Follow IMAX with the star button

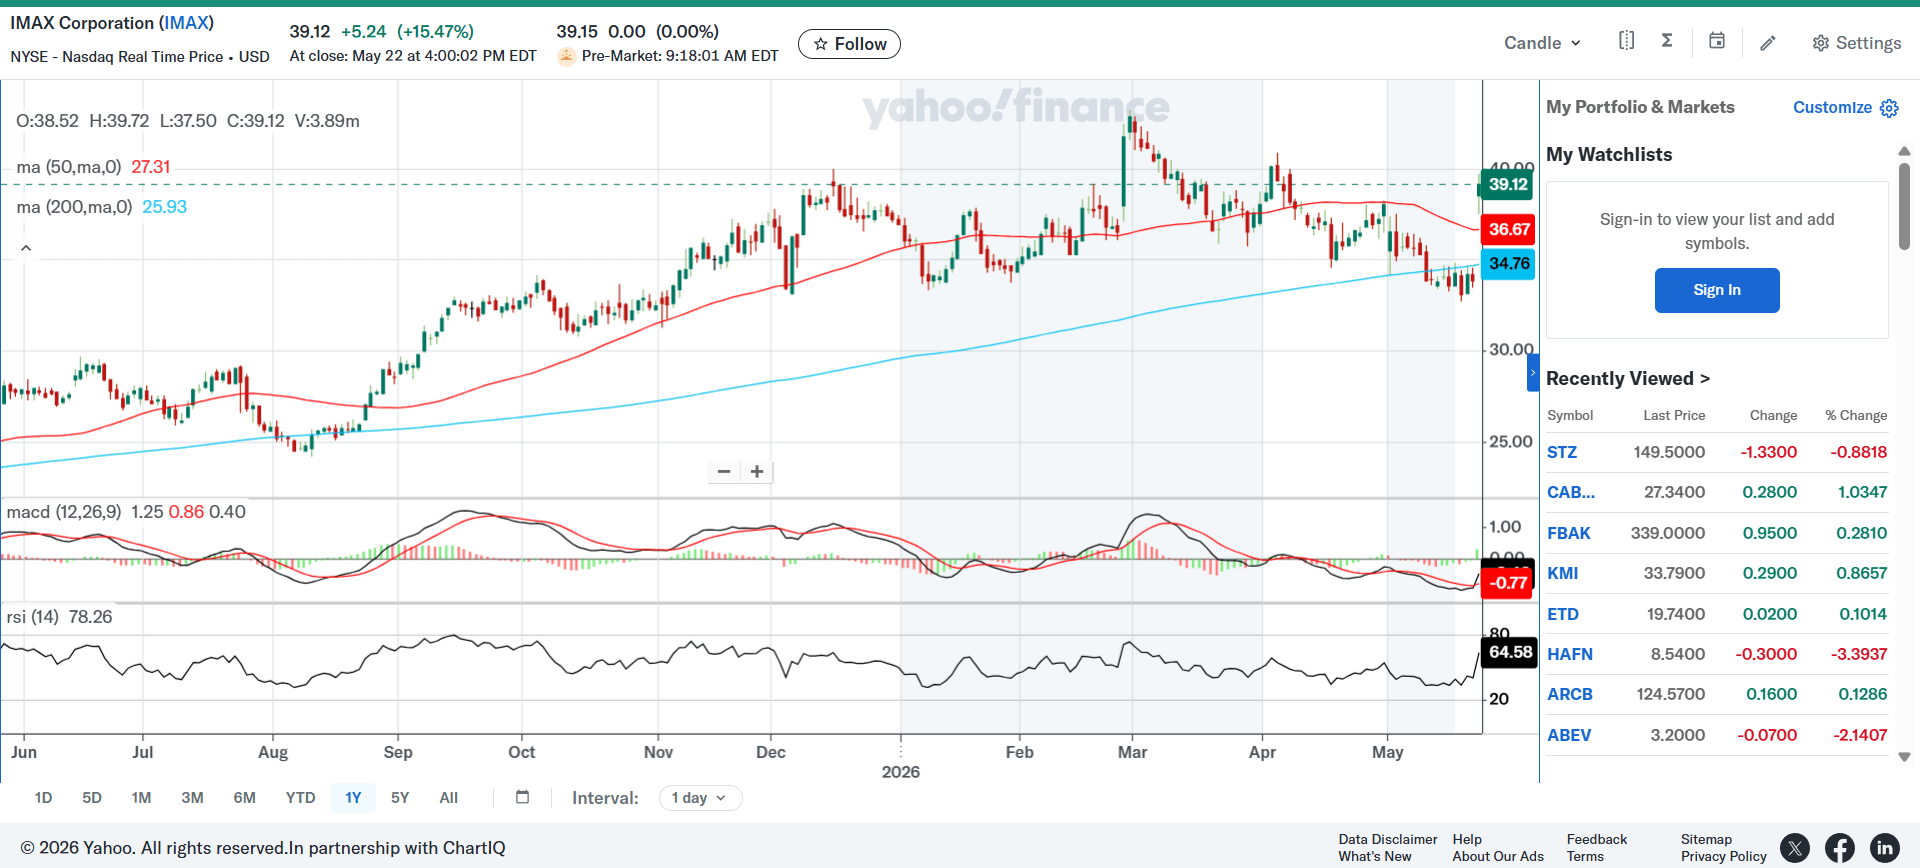[x=849, y=44]
